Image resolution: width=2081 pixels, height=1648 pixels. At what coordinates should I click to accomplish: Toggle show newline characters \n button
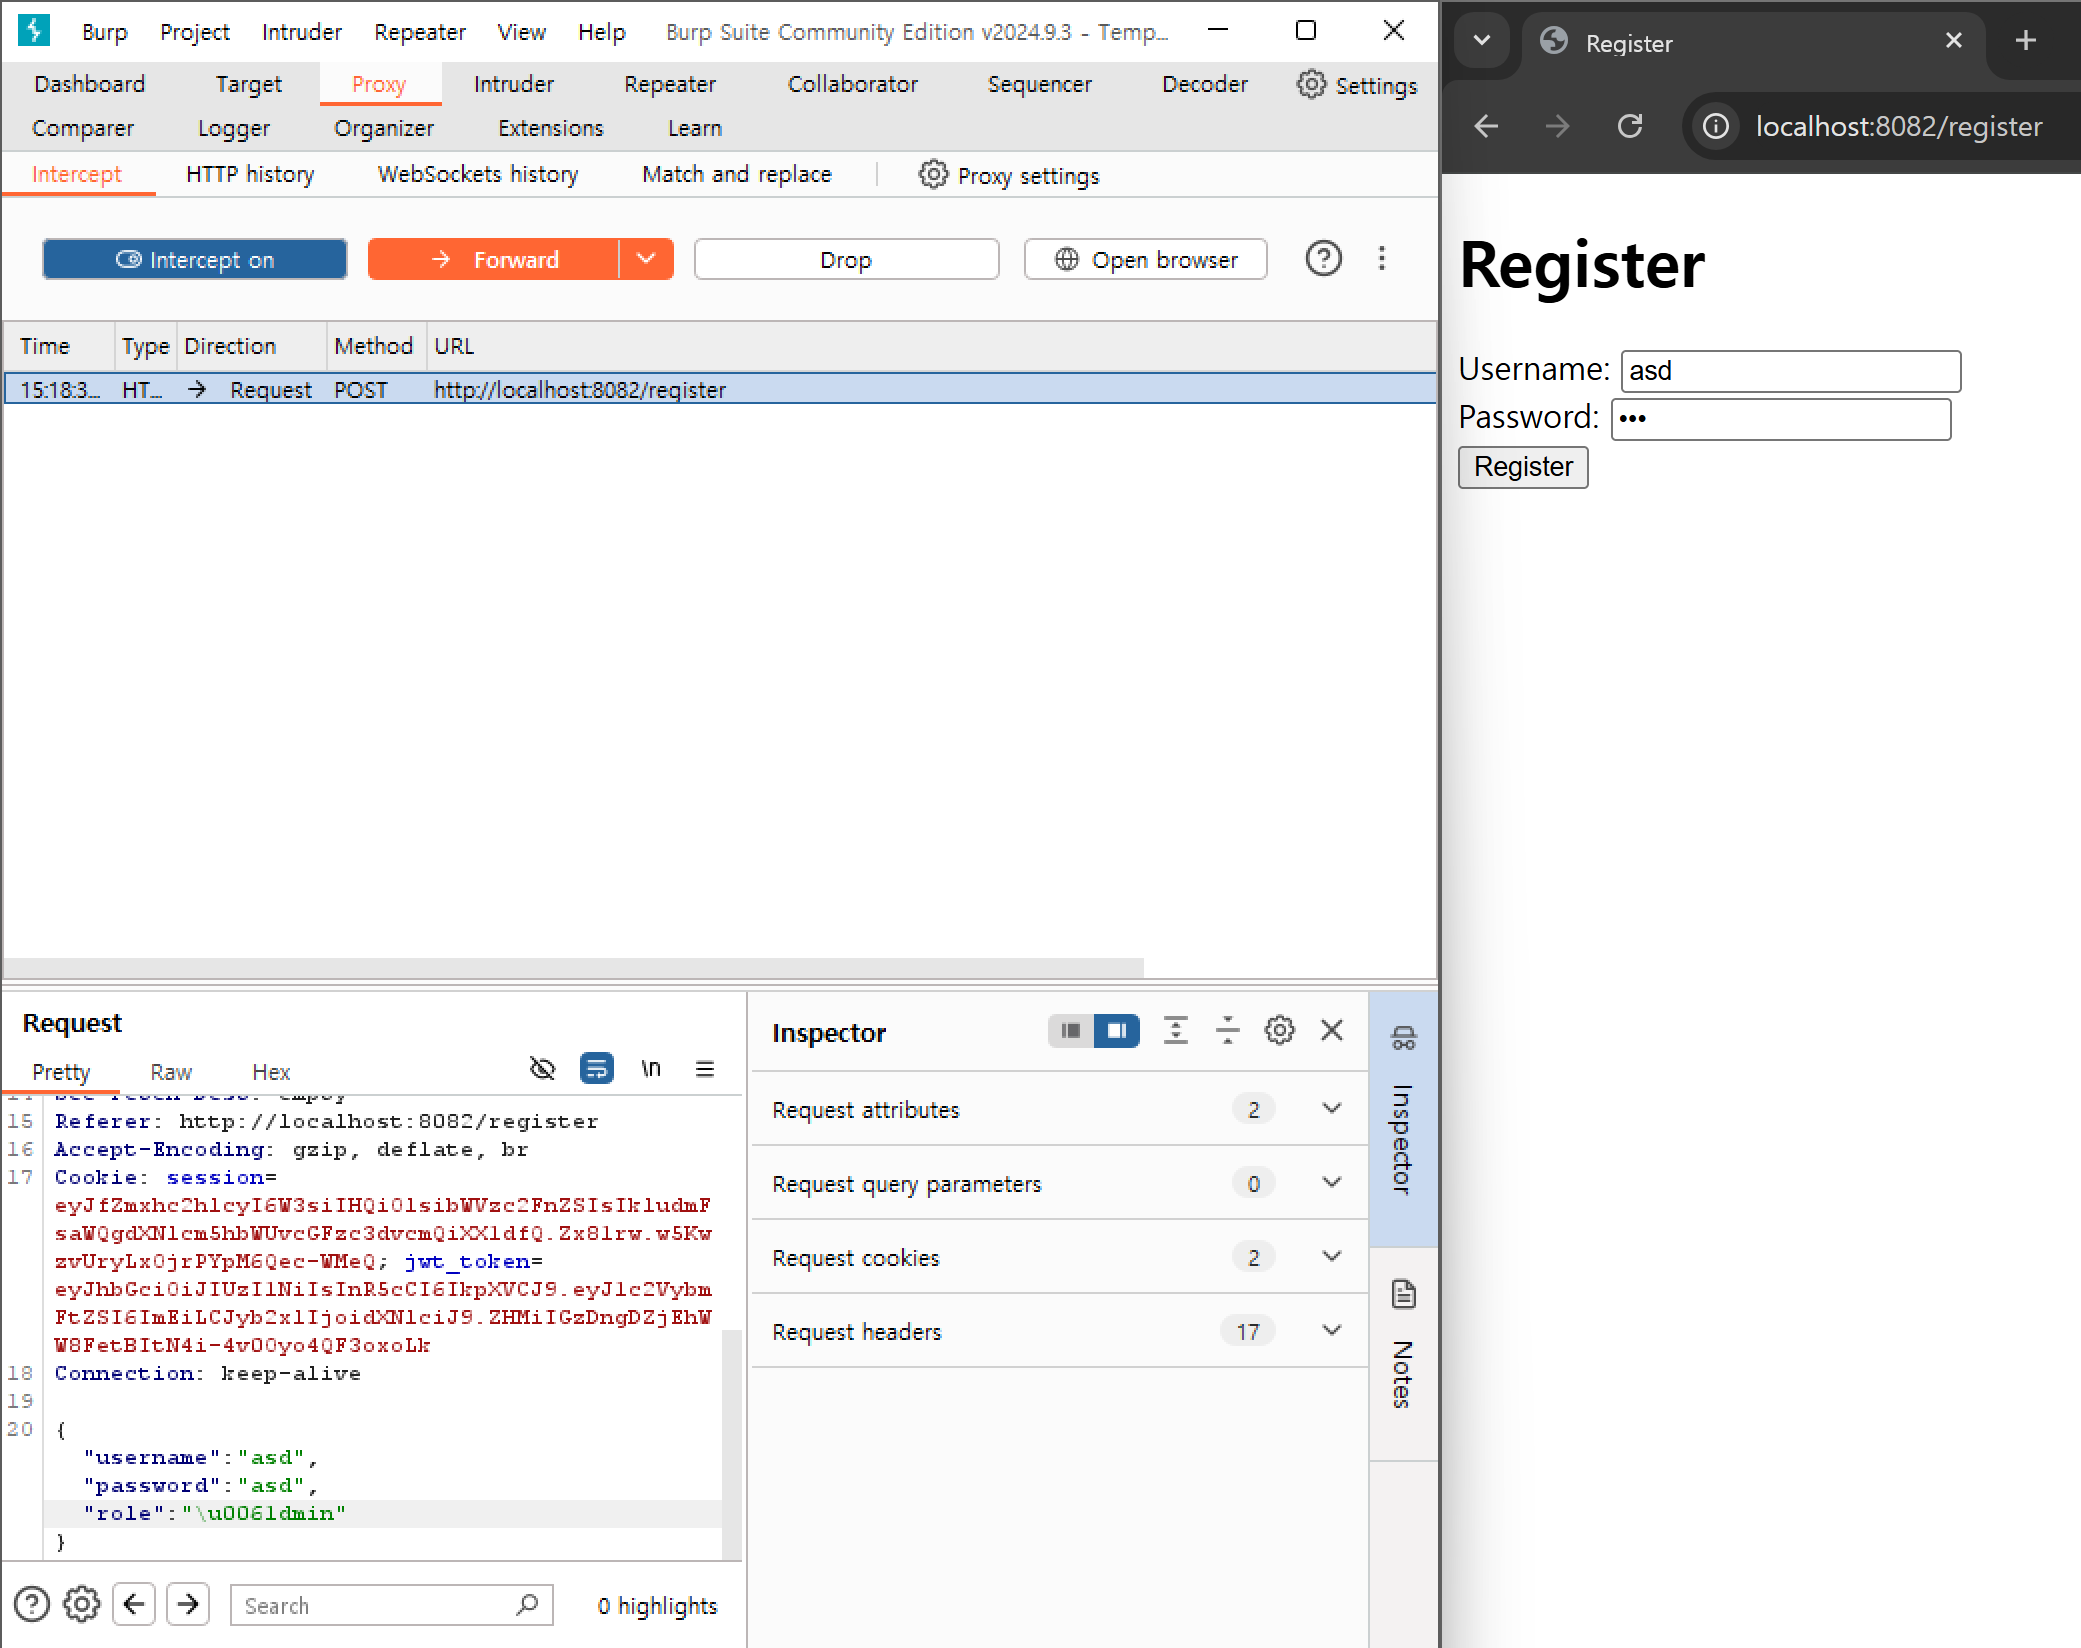[x=651, y=1069]
